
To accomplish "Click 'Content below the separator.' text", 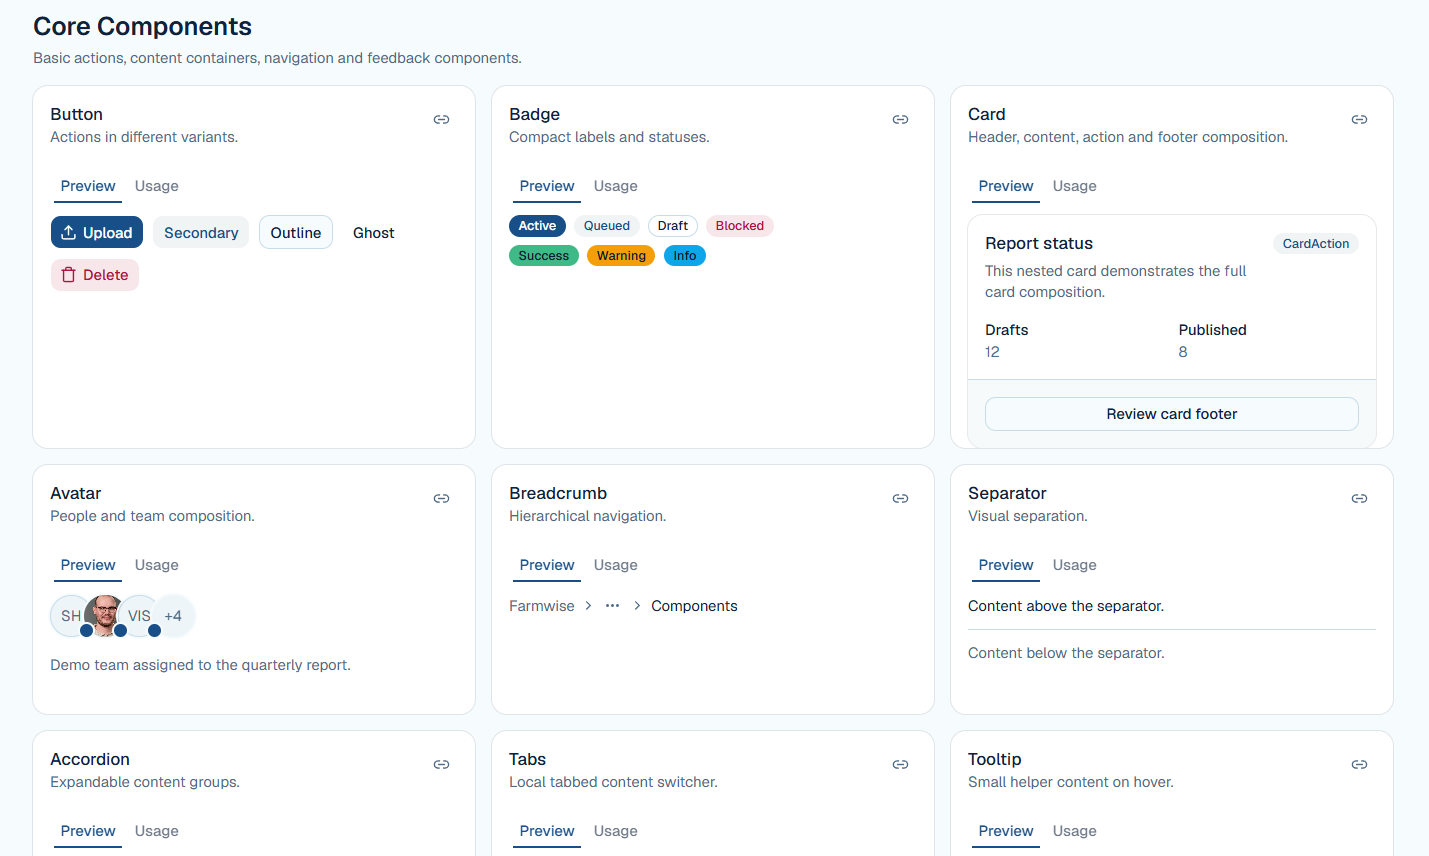I will pyautogui.click(x=1066, y=653).
